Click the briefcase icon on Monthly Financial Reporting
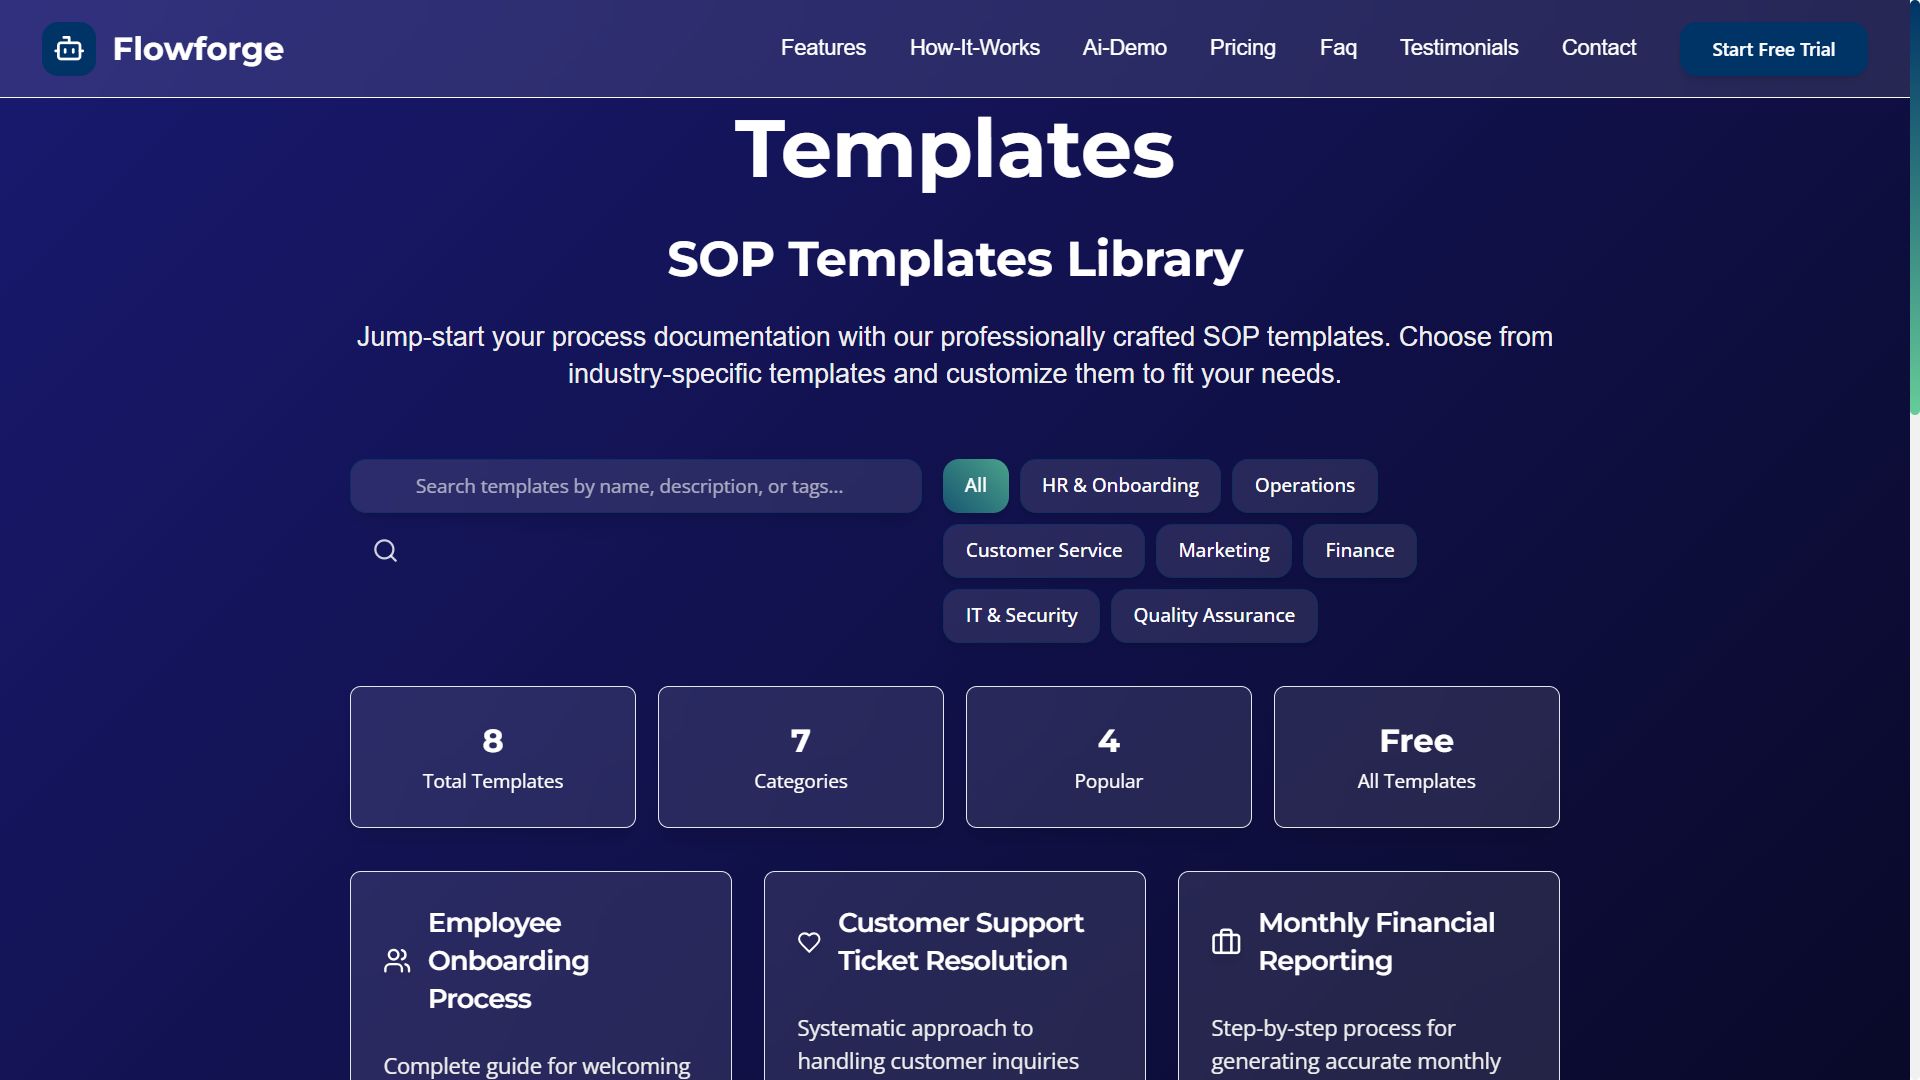This screenshot has width=1920, height=1080. (x=1226, y=942)
